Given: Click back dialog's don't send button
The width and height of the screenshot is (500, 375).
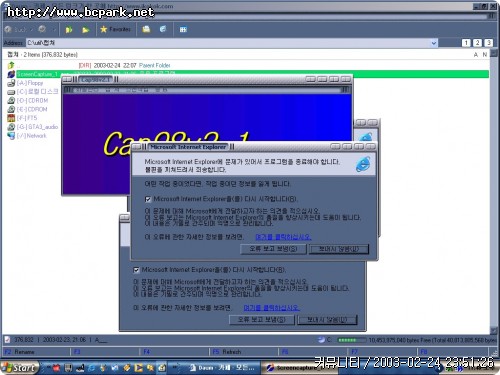Looking at the screenshot, I should click(x=327, y=320).
